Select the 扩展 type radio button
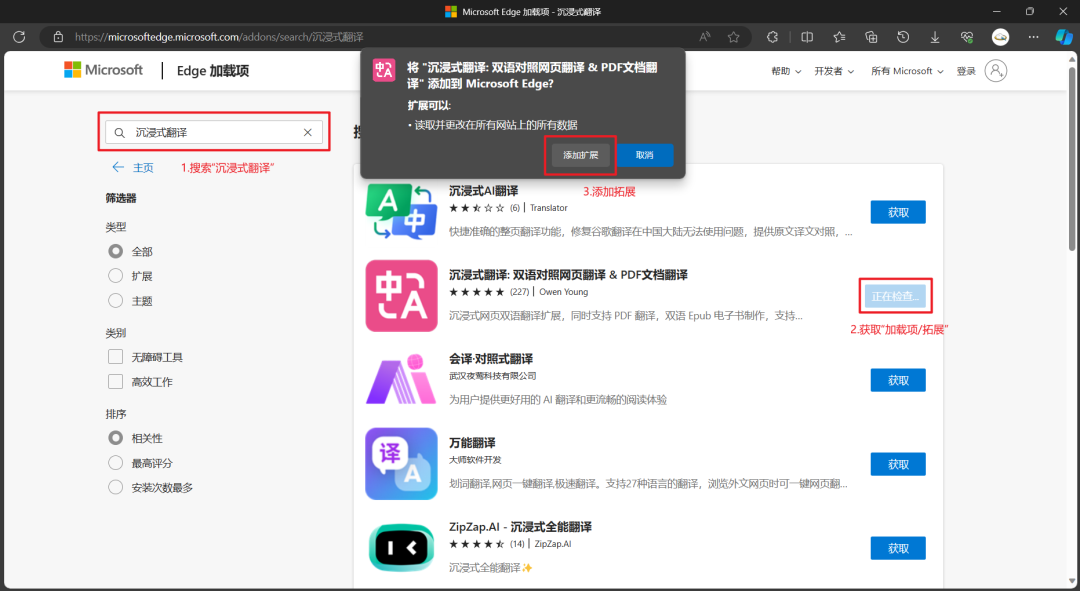This screenshot has width=1080, height=591. pyautogui.click(x=115, y=276)
